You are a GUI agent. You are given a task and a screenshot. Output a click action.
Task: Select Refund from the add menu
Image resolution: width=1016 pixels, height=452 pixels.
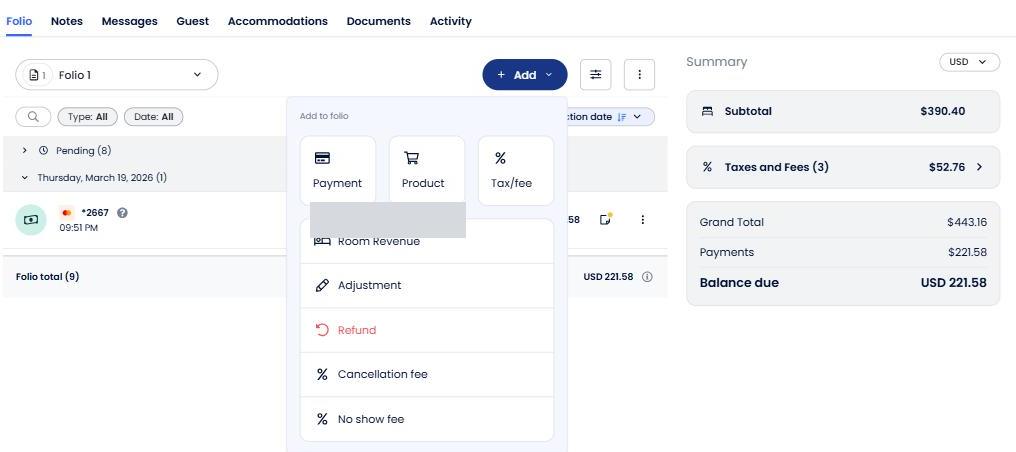[x=427, y=330]
